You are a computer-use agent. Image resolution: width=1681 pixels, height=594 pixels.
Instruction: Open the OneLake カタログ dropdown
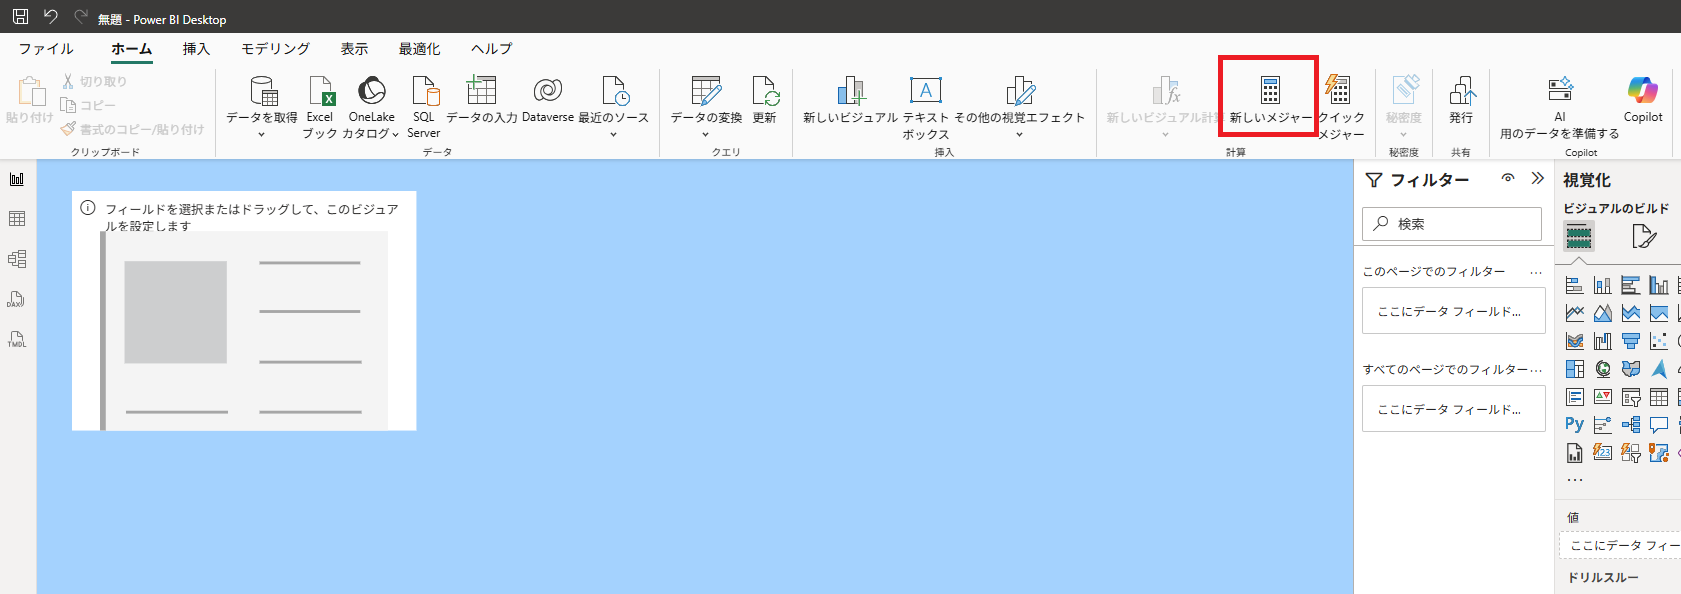371,107
